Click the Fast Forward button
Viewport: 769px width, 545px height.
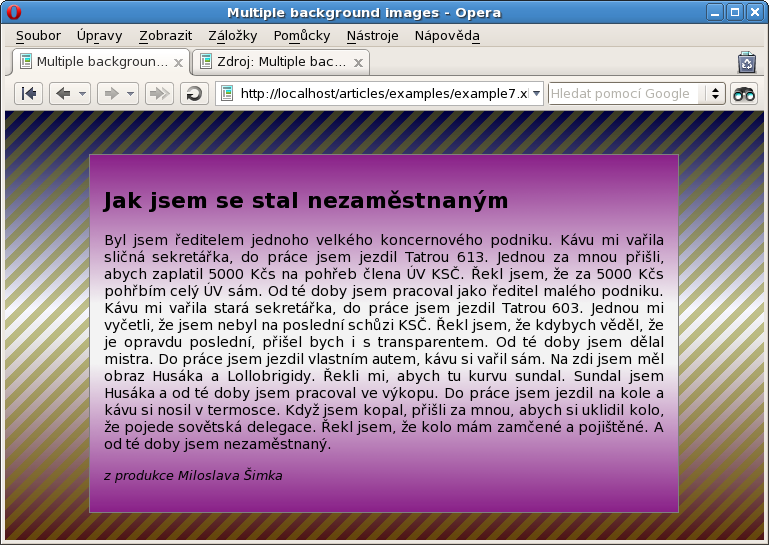point(159,93)
